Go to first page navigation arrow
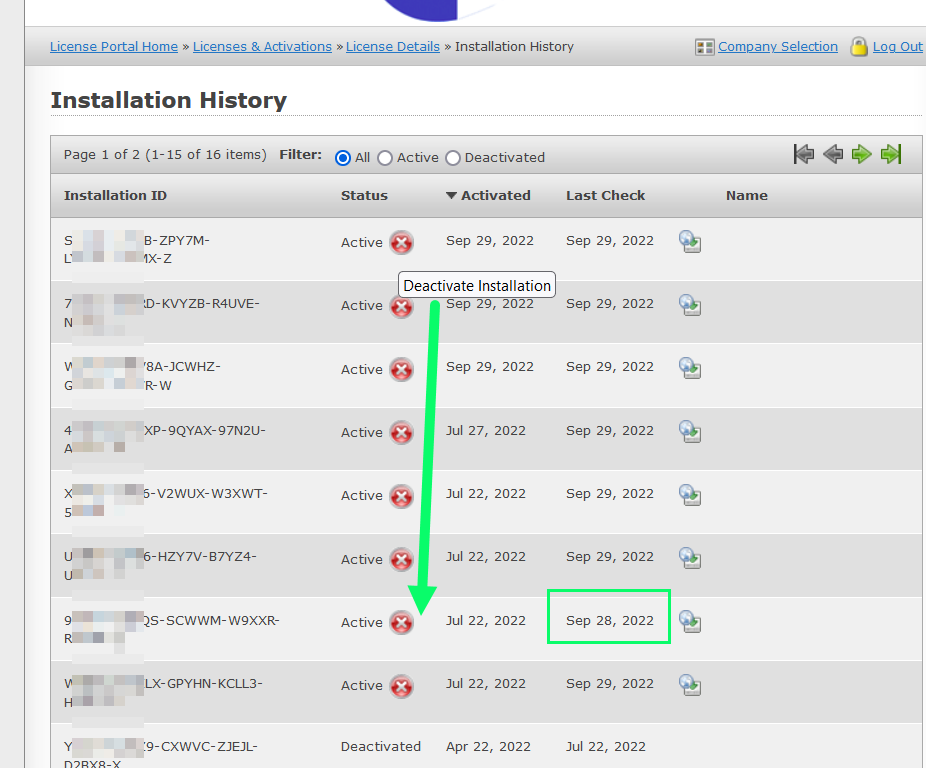 coord(803,155)
